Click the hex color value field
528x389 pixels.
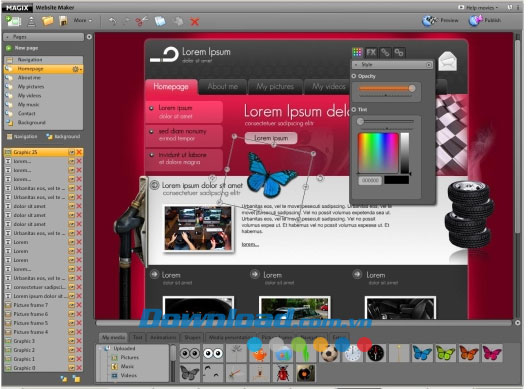coord(370,181)
